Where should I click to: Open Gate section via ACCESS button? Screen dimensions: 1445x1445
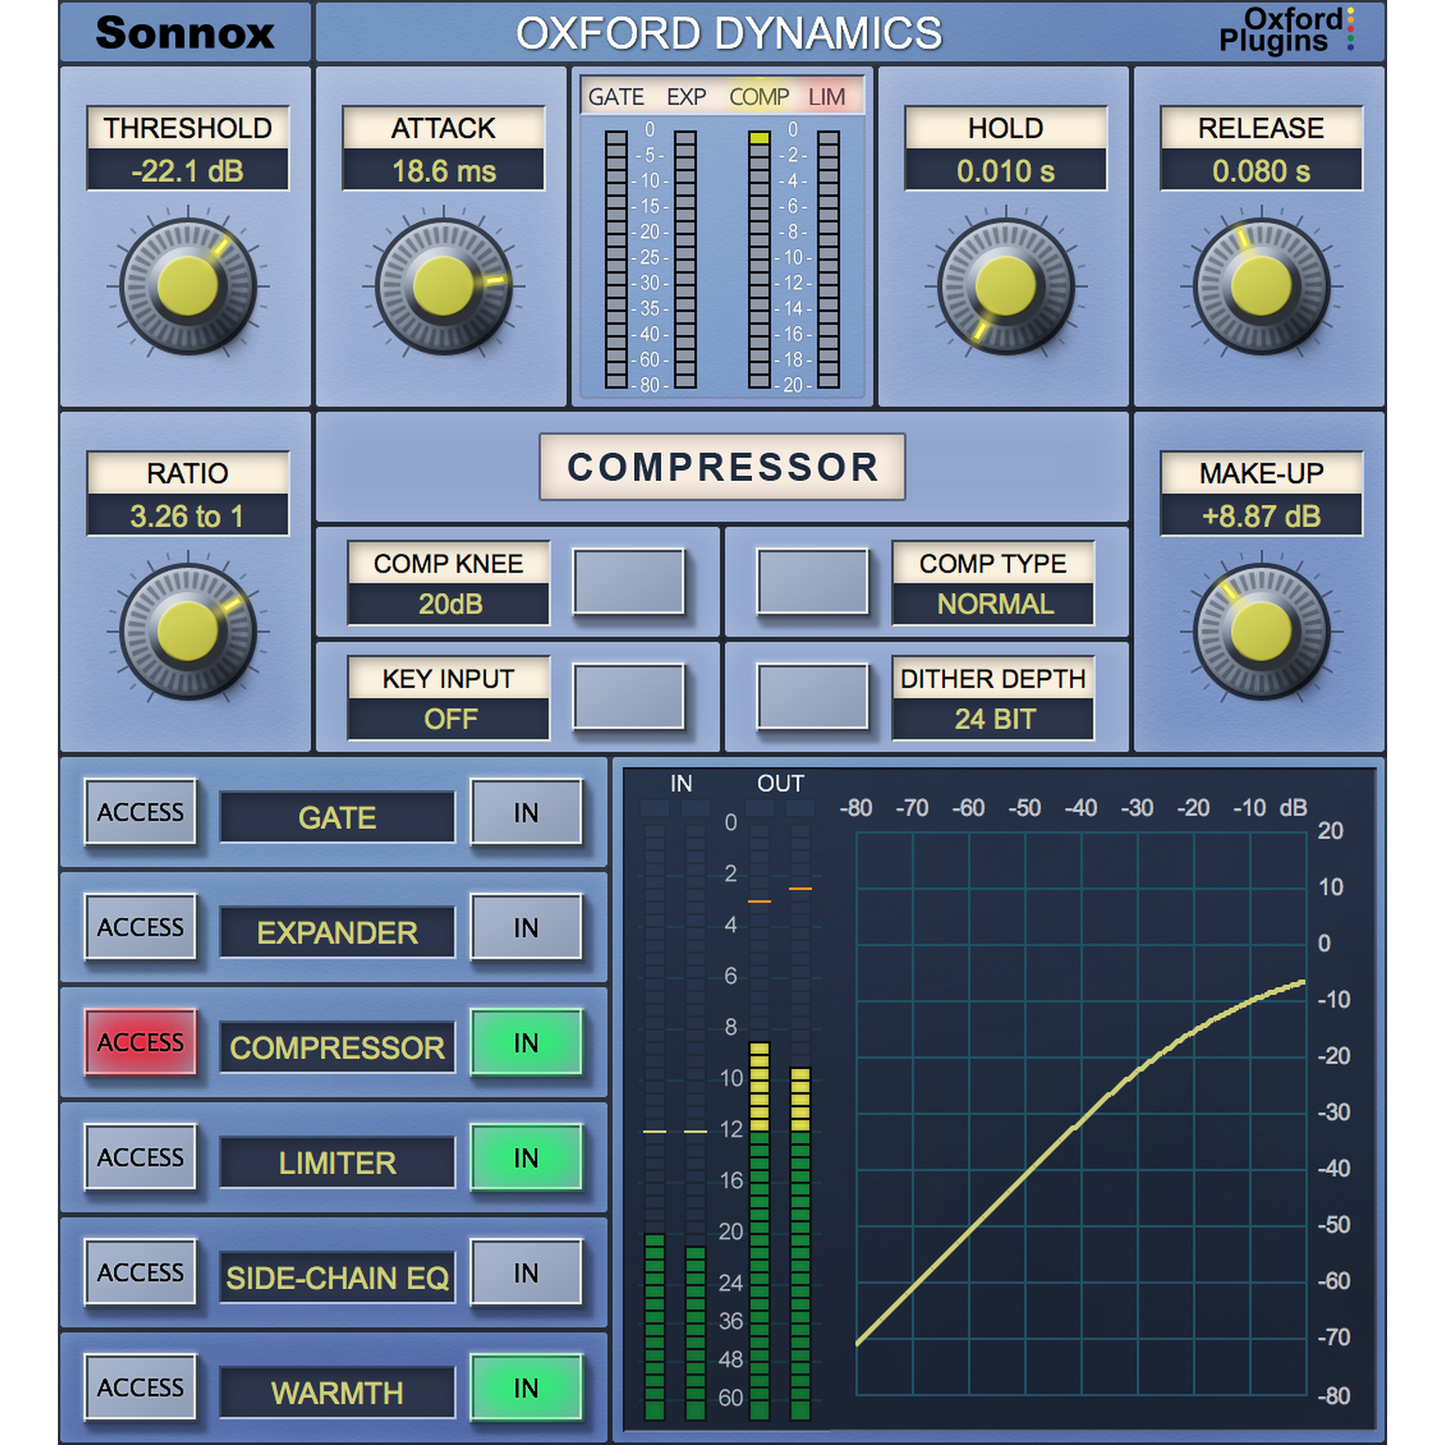140,813
